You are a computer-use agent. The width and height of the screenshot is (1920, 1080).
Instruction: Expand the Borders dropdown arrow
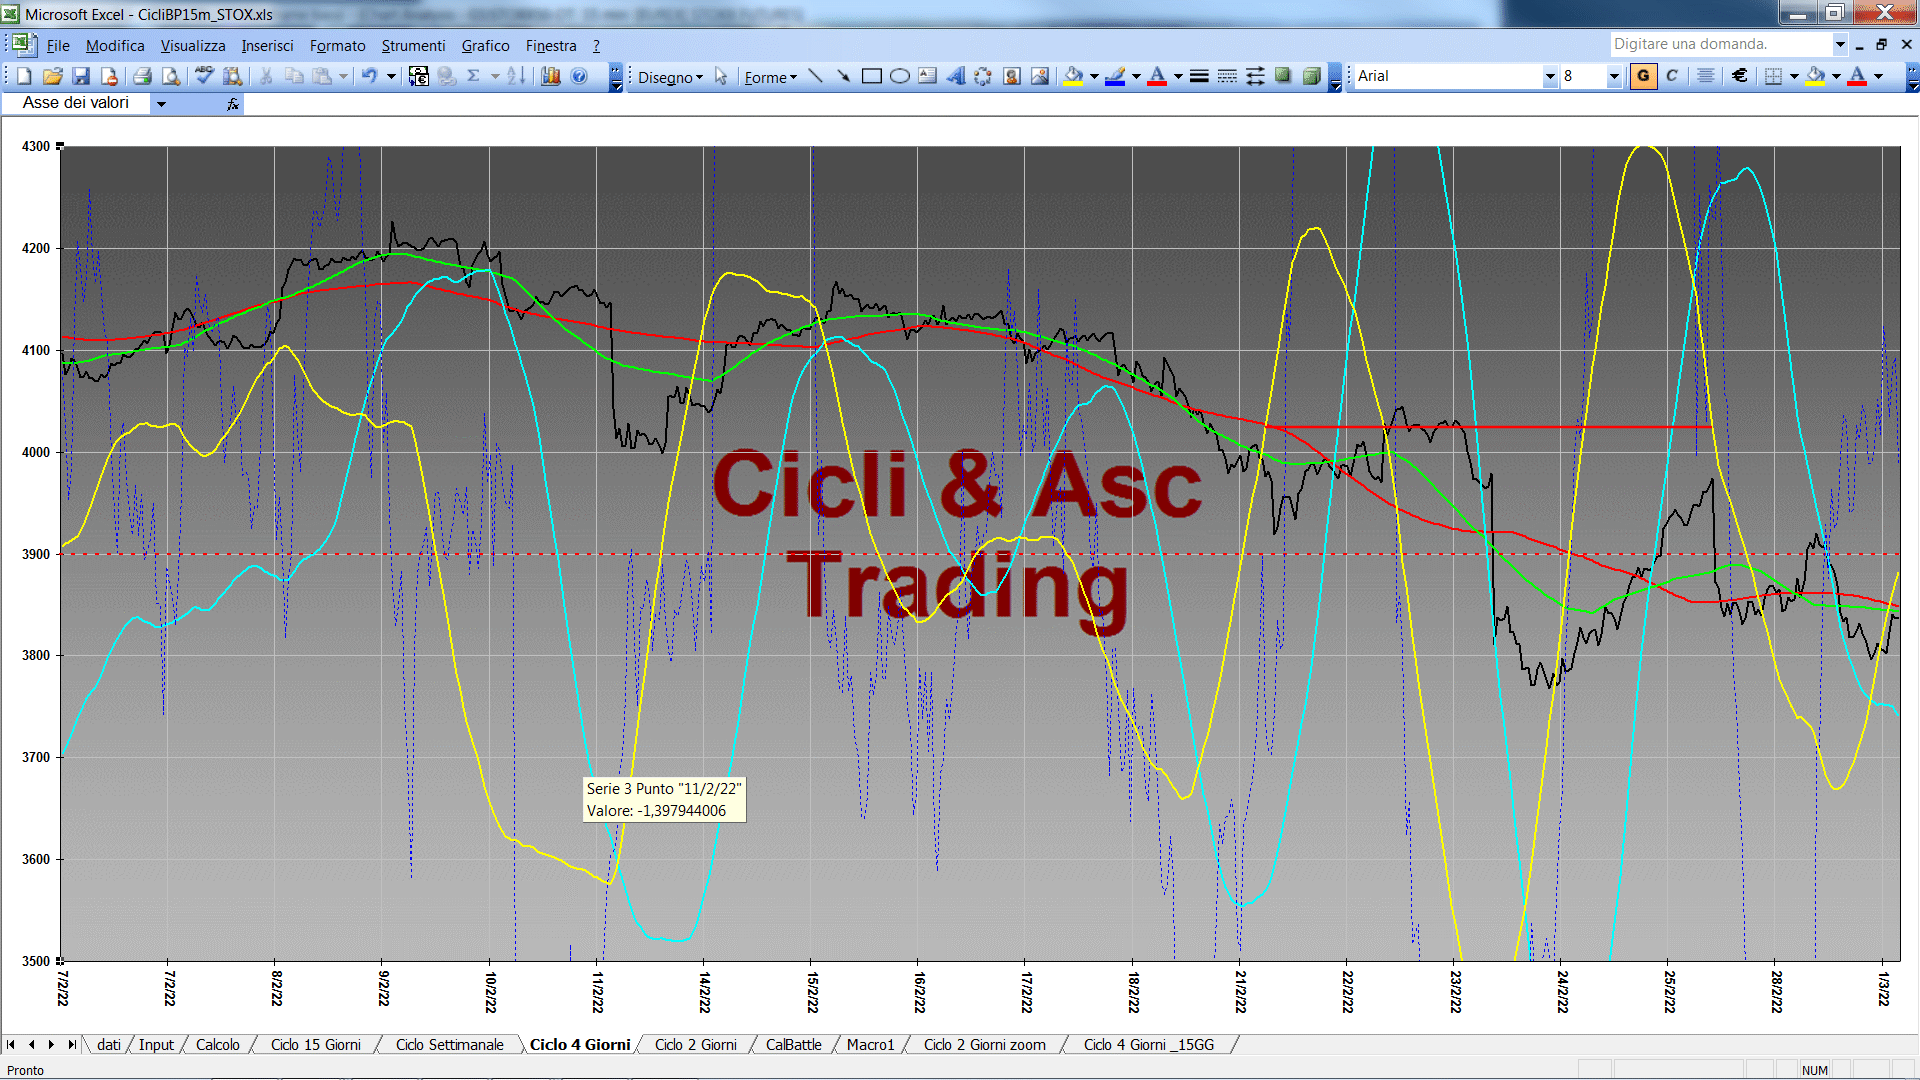coord(1794,76)
